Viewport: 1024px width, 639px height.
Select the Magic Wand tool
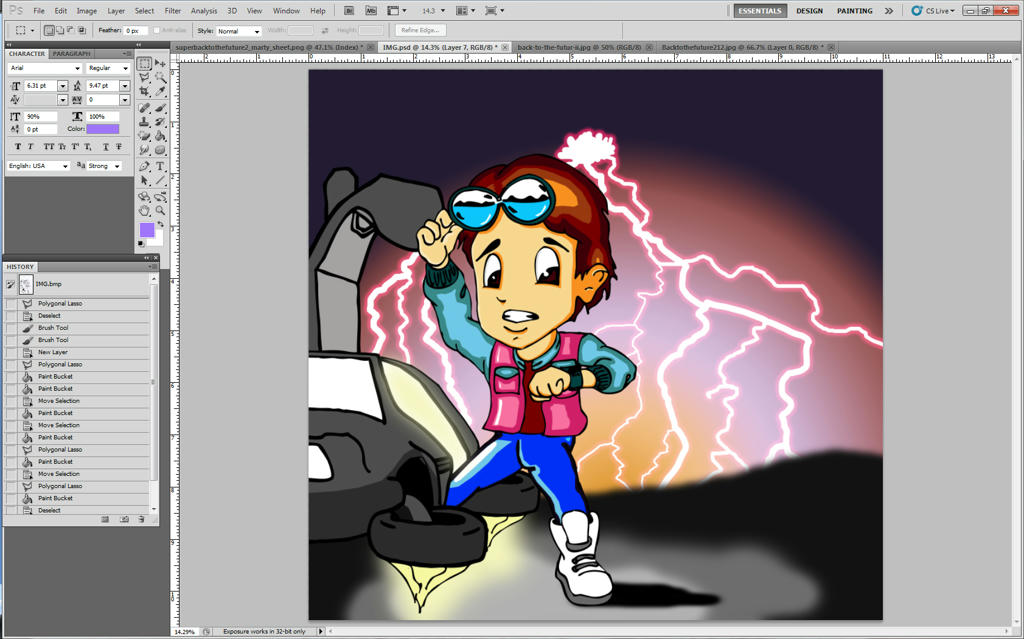point(161,77)
